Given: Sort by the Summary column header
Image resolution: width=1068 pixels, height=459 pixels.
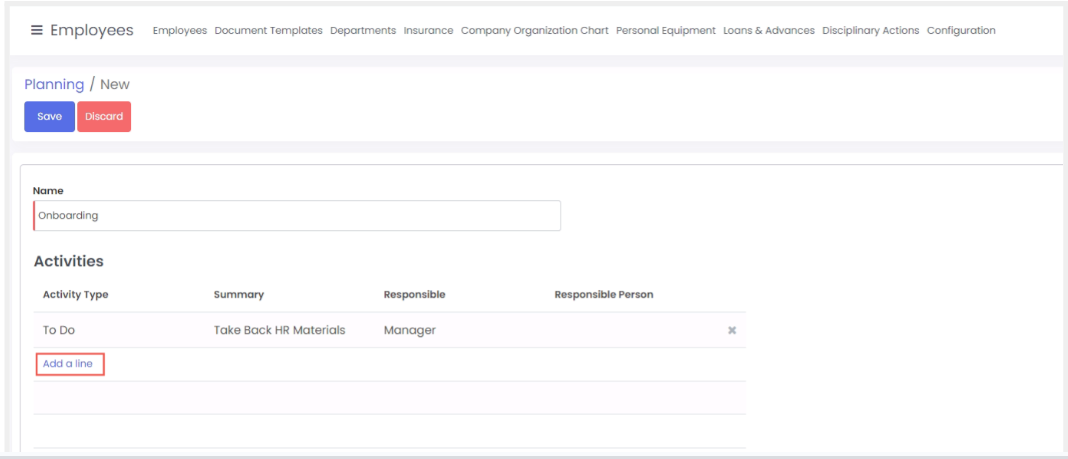Looking at the screenshot, I should point(239,295).
